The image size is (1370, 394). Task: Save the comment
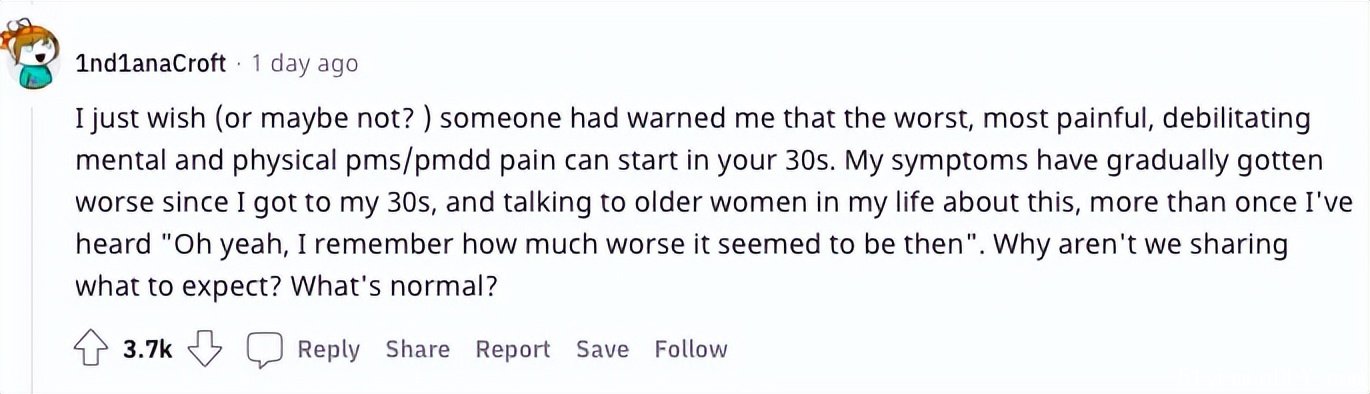pyautogui.click(x=602, y=349)
